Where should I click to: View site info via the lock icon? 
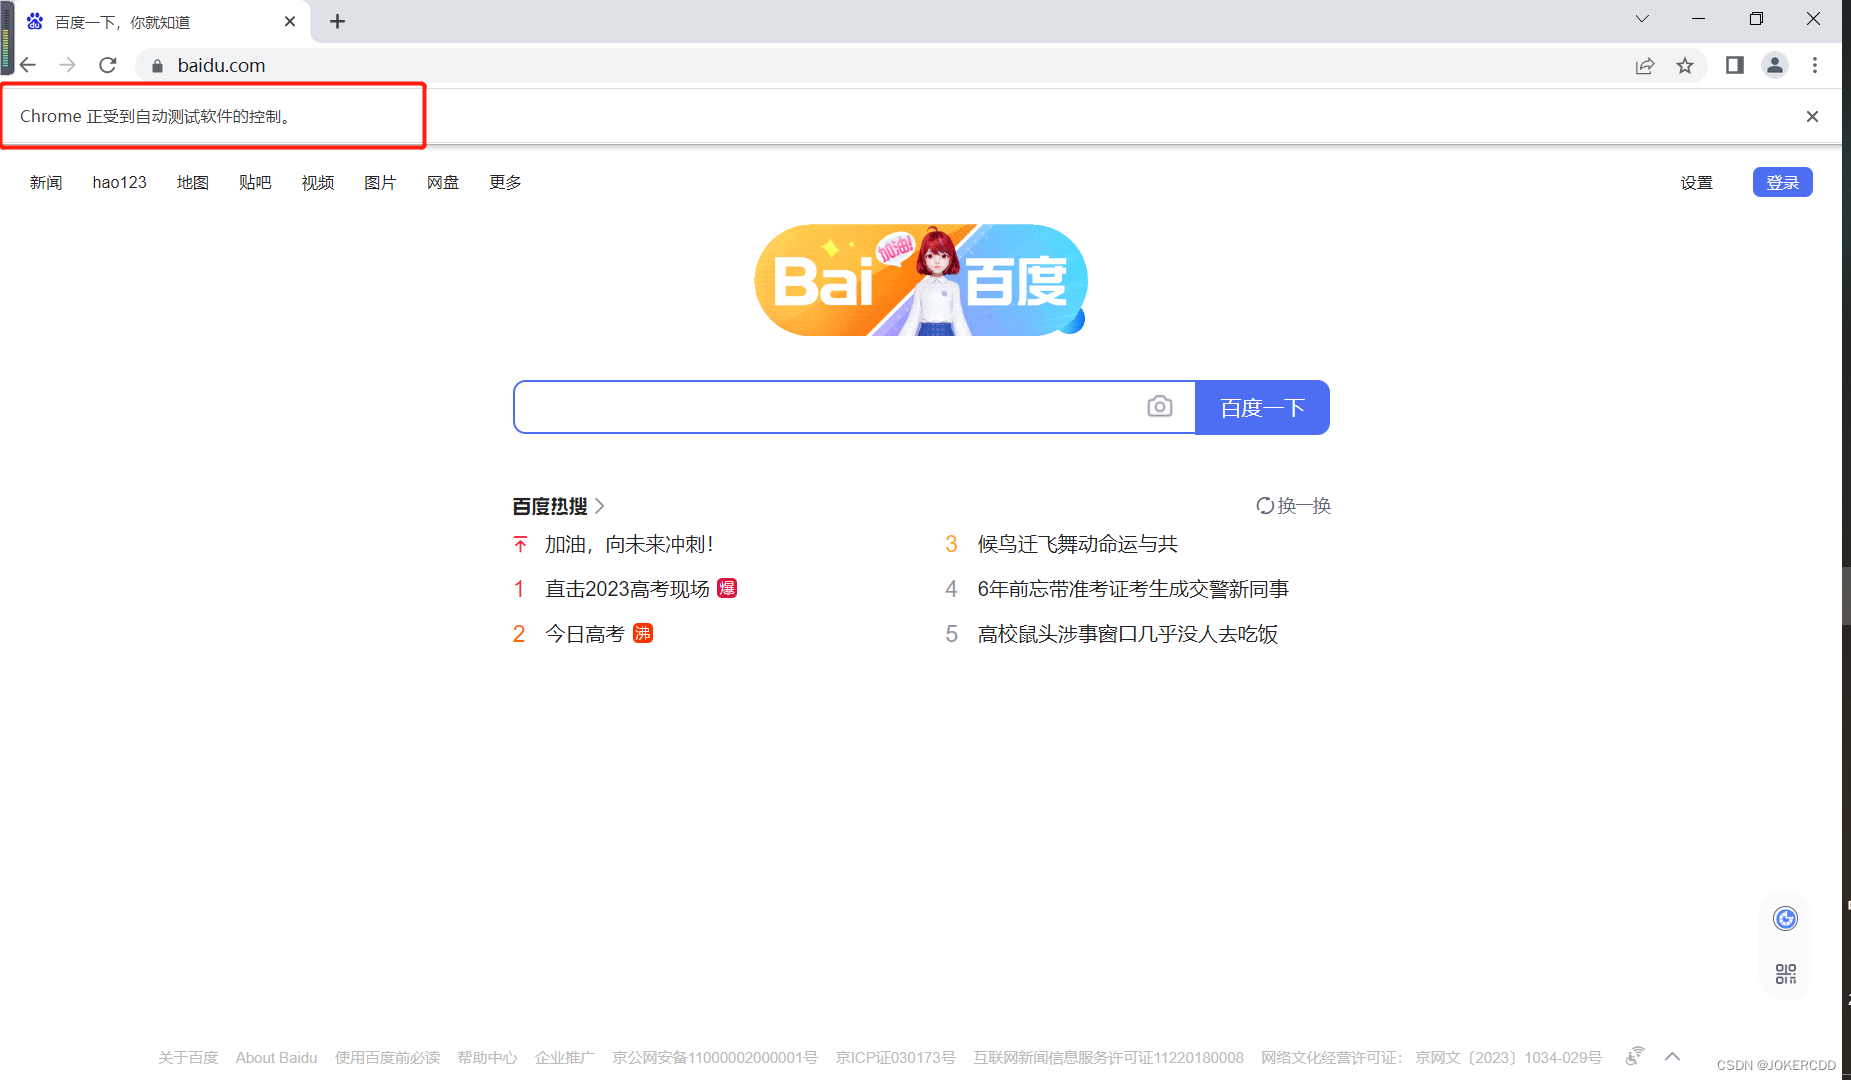coord(157,66)
